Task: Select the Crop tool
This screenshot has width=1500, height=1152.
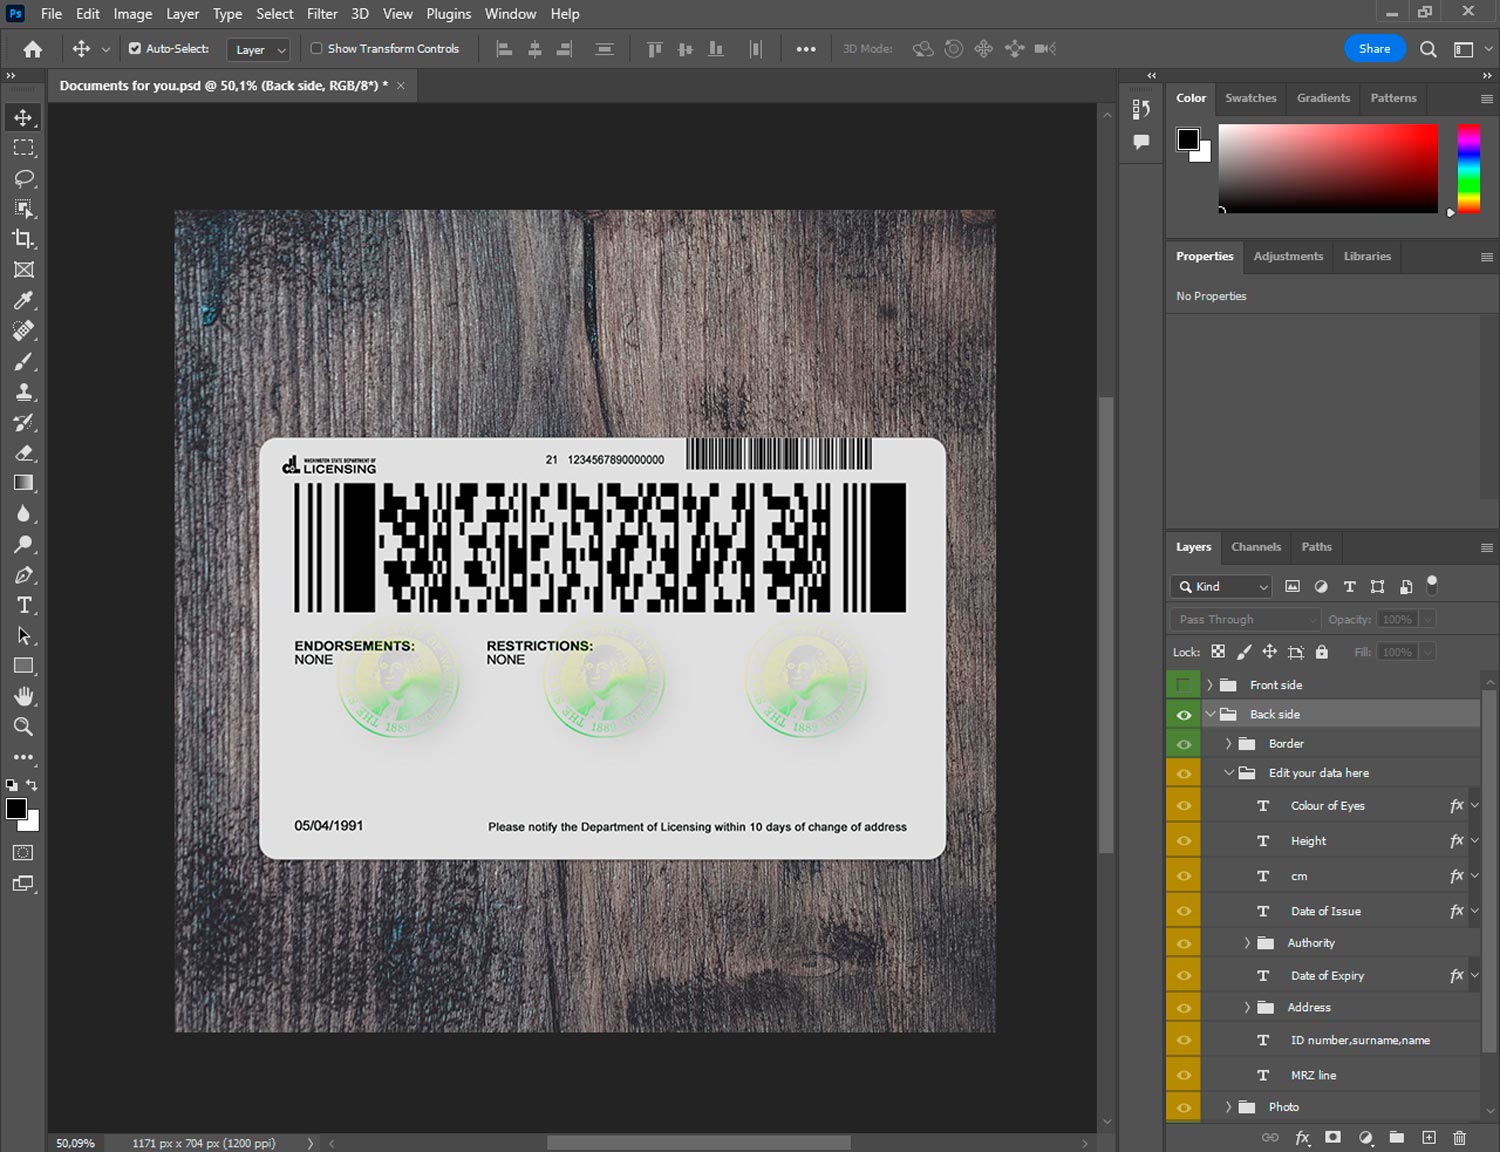Action: (x=23, y=239)
